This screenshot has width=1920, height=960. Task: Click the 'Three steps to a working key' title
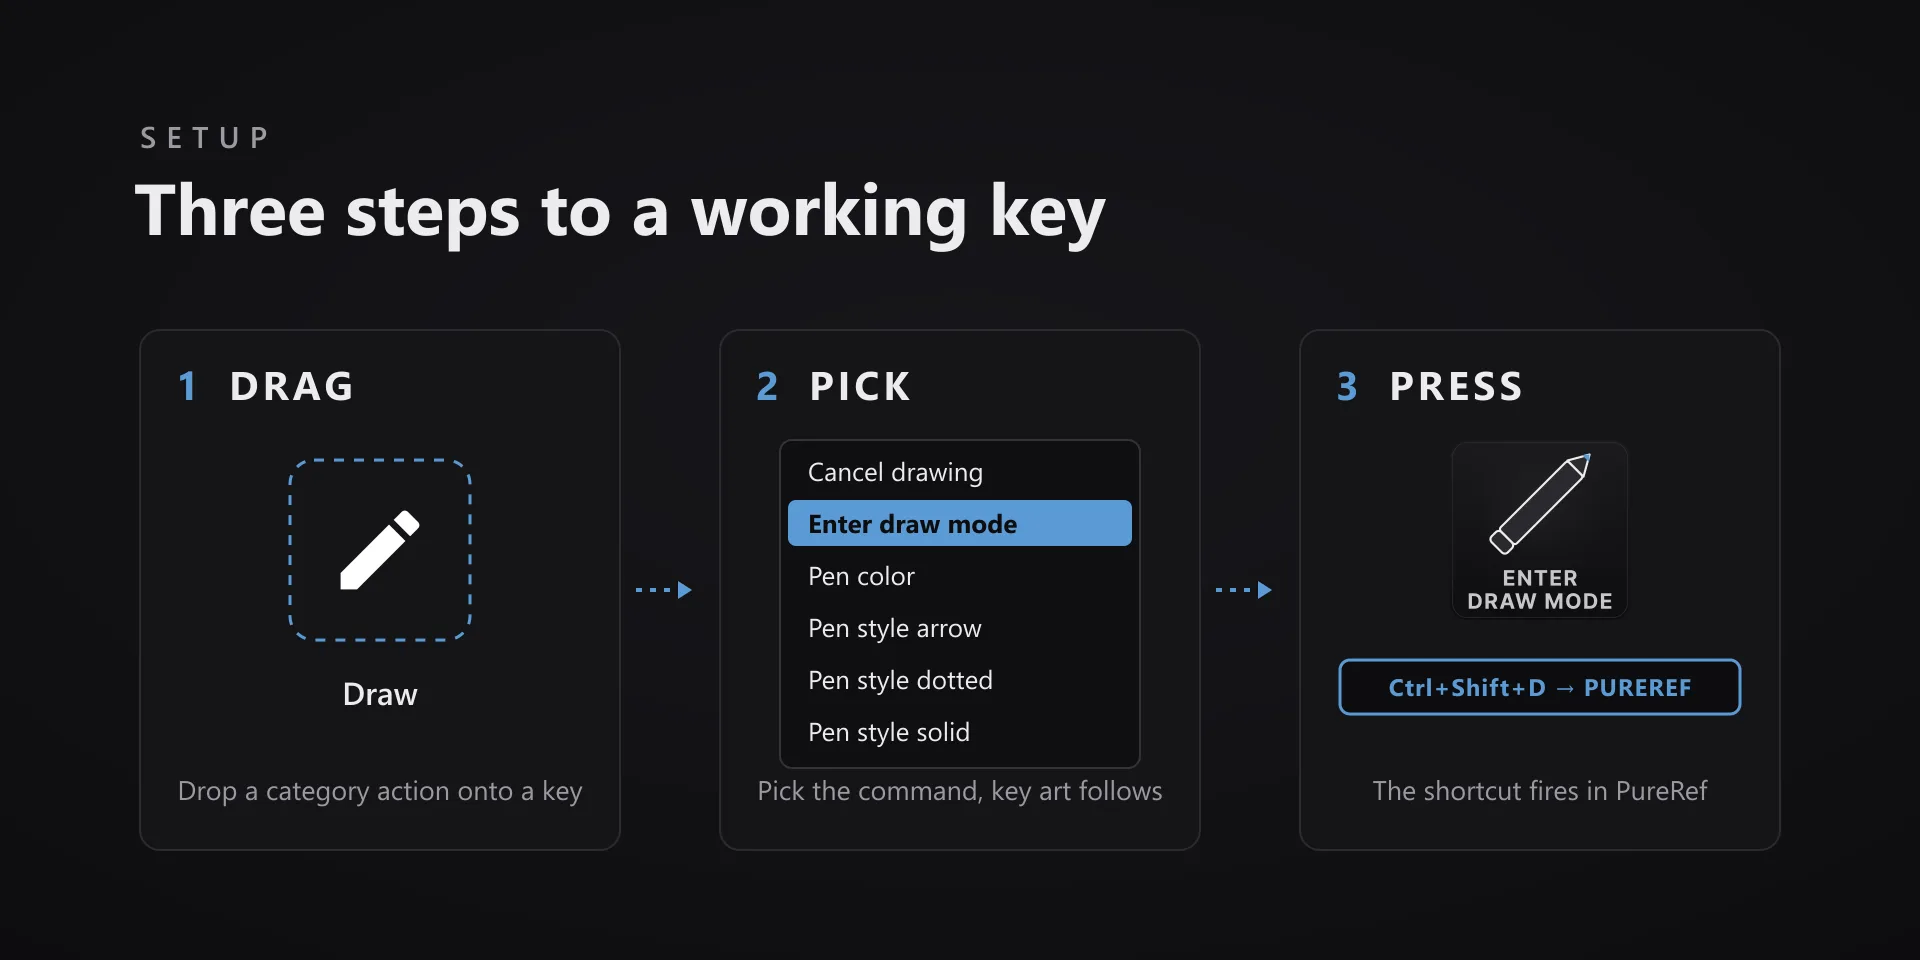tap(620, 212)
